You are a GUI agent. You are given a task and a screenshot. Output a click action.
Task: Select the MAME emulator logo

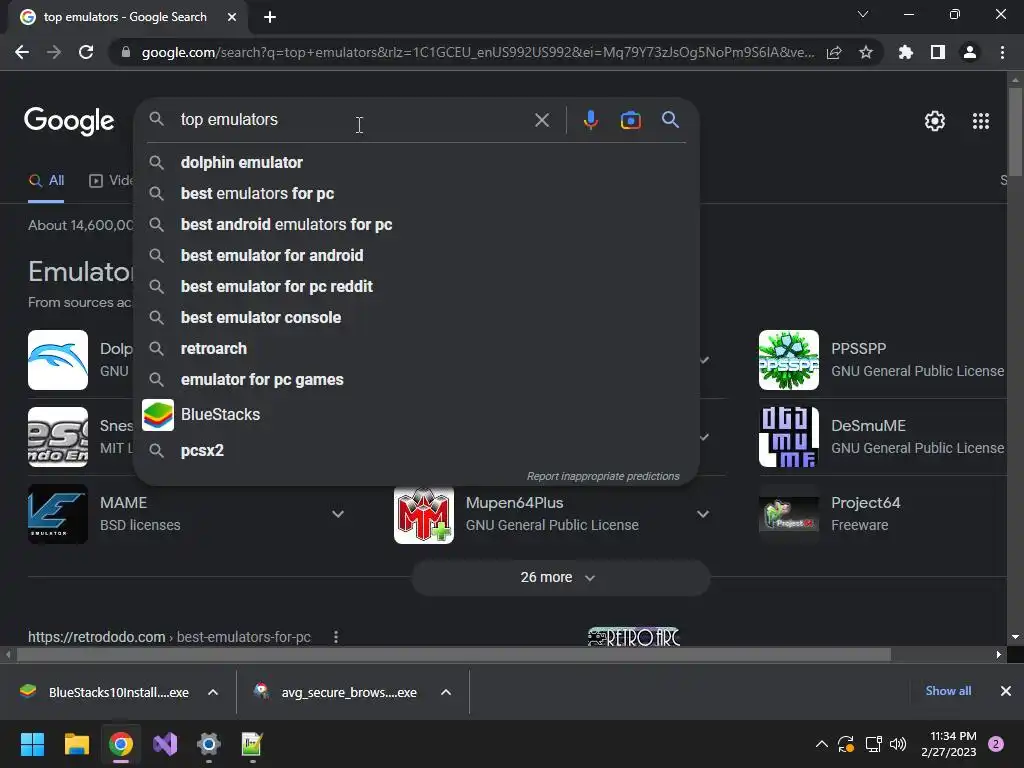point(58,514)
